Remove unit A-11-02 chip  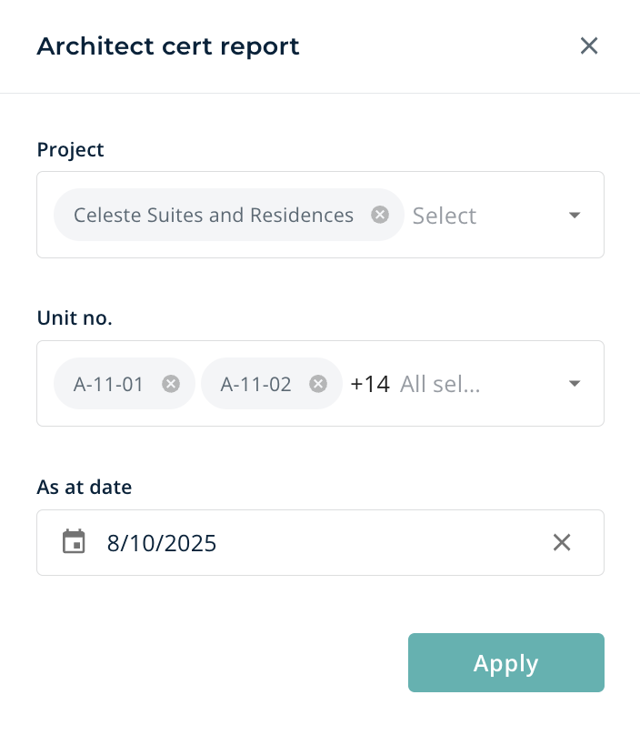[x=318, y=384]
